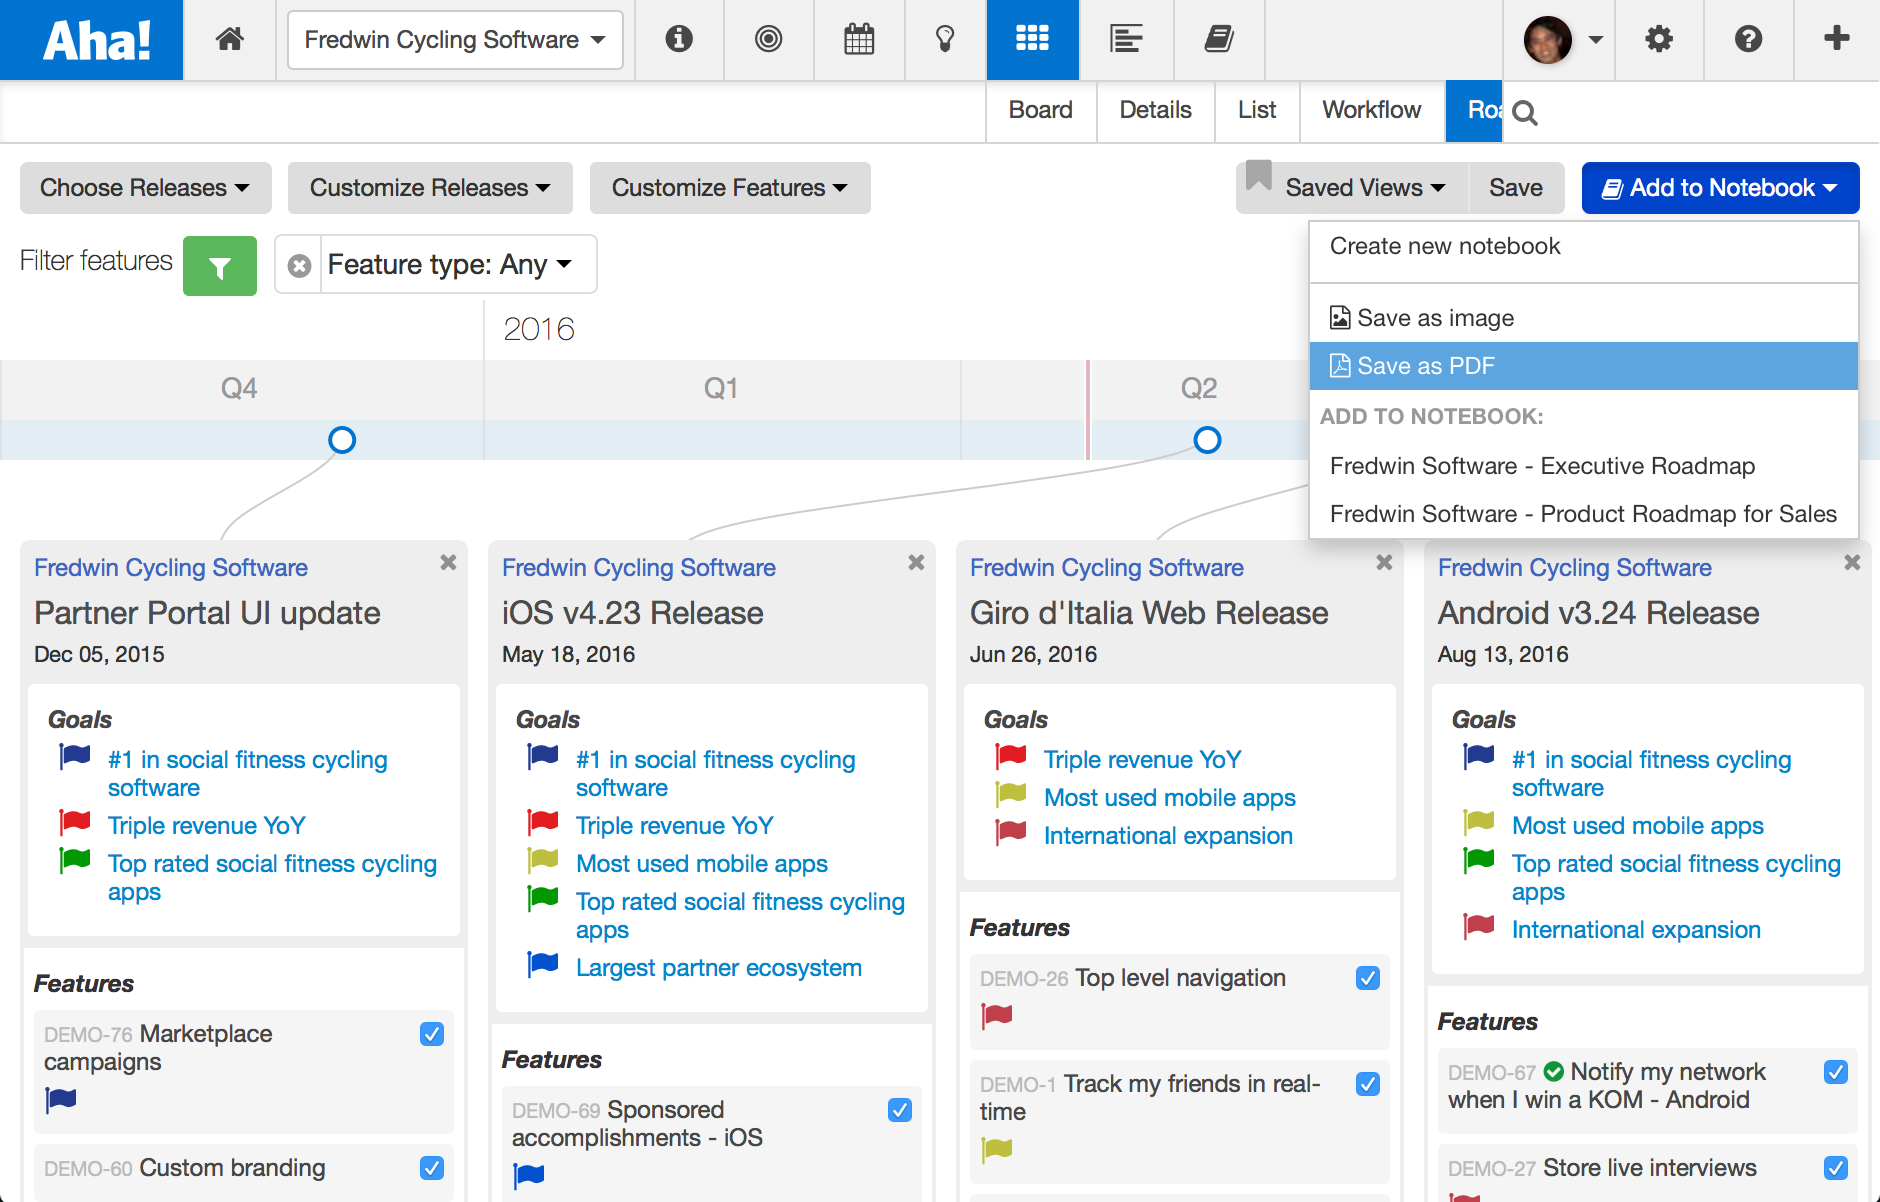Open the reports list icon
The width and height of the screenshot is (1880, 1202).
(1126, 39)
